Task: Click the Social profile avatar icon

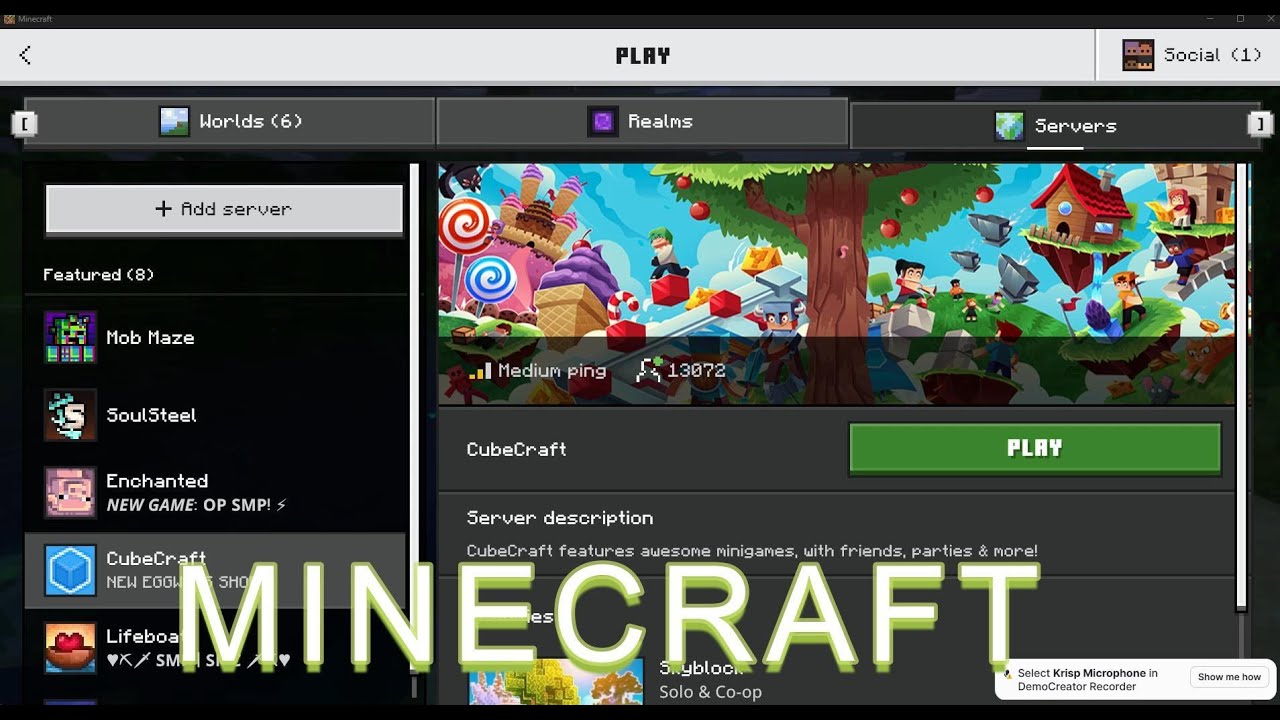Action: pyautogui.click(x=1138, y=55)
